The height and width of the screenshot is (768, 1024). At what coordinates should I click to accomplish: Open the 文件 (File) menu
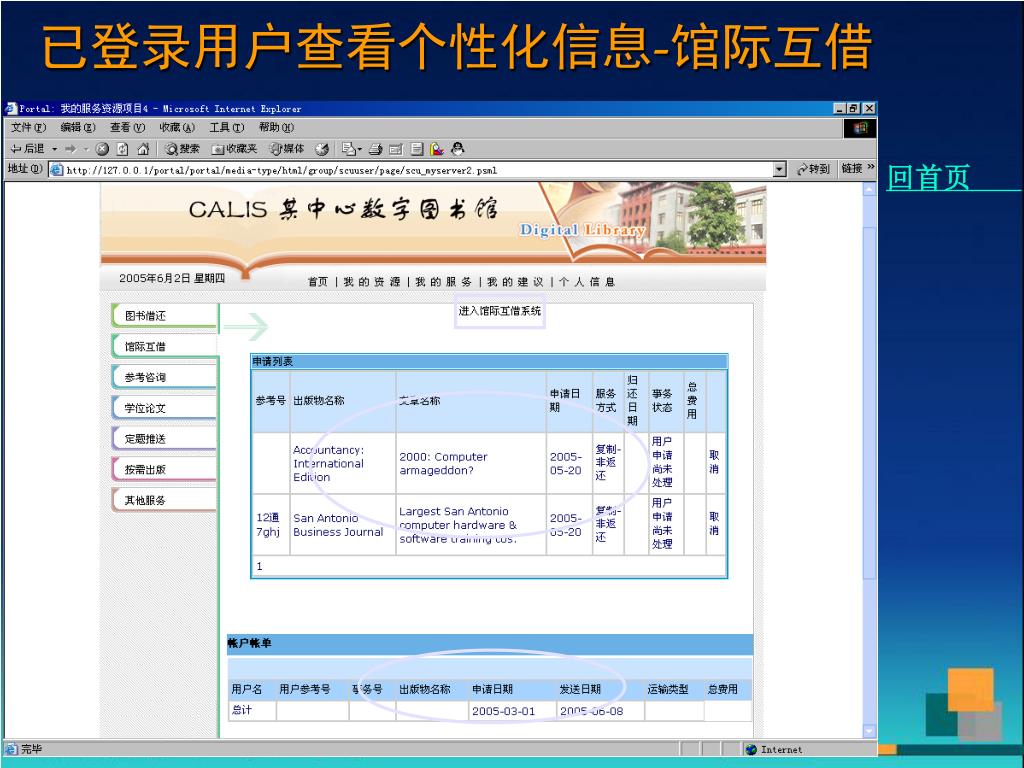[28, 127]
